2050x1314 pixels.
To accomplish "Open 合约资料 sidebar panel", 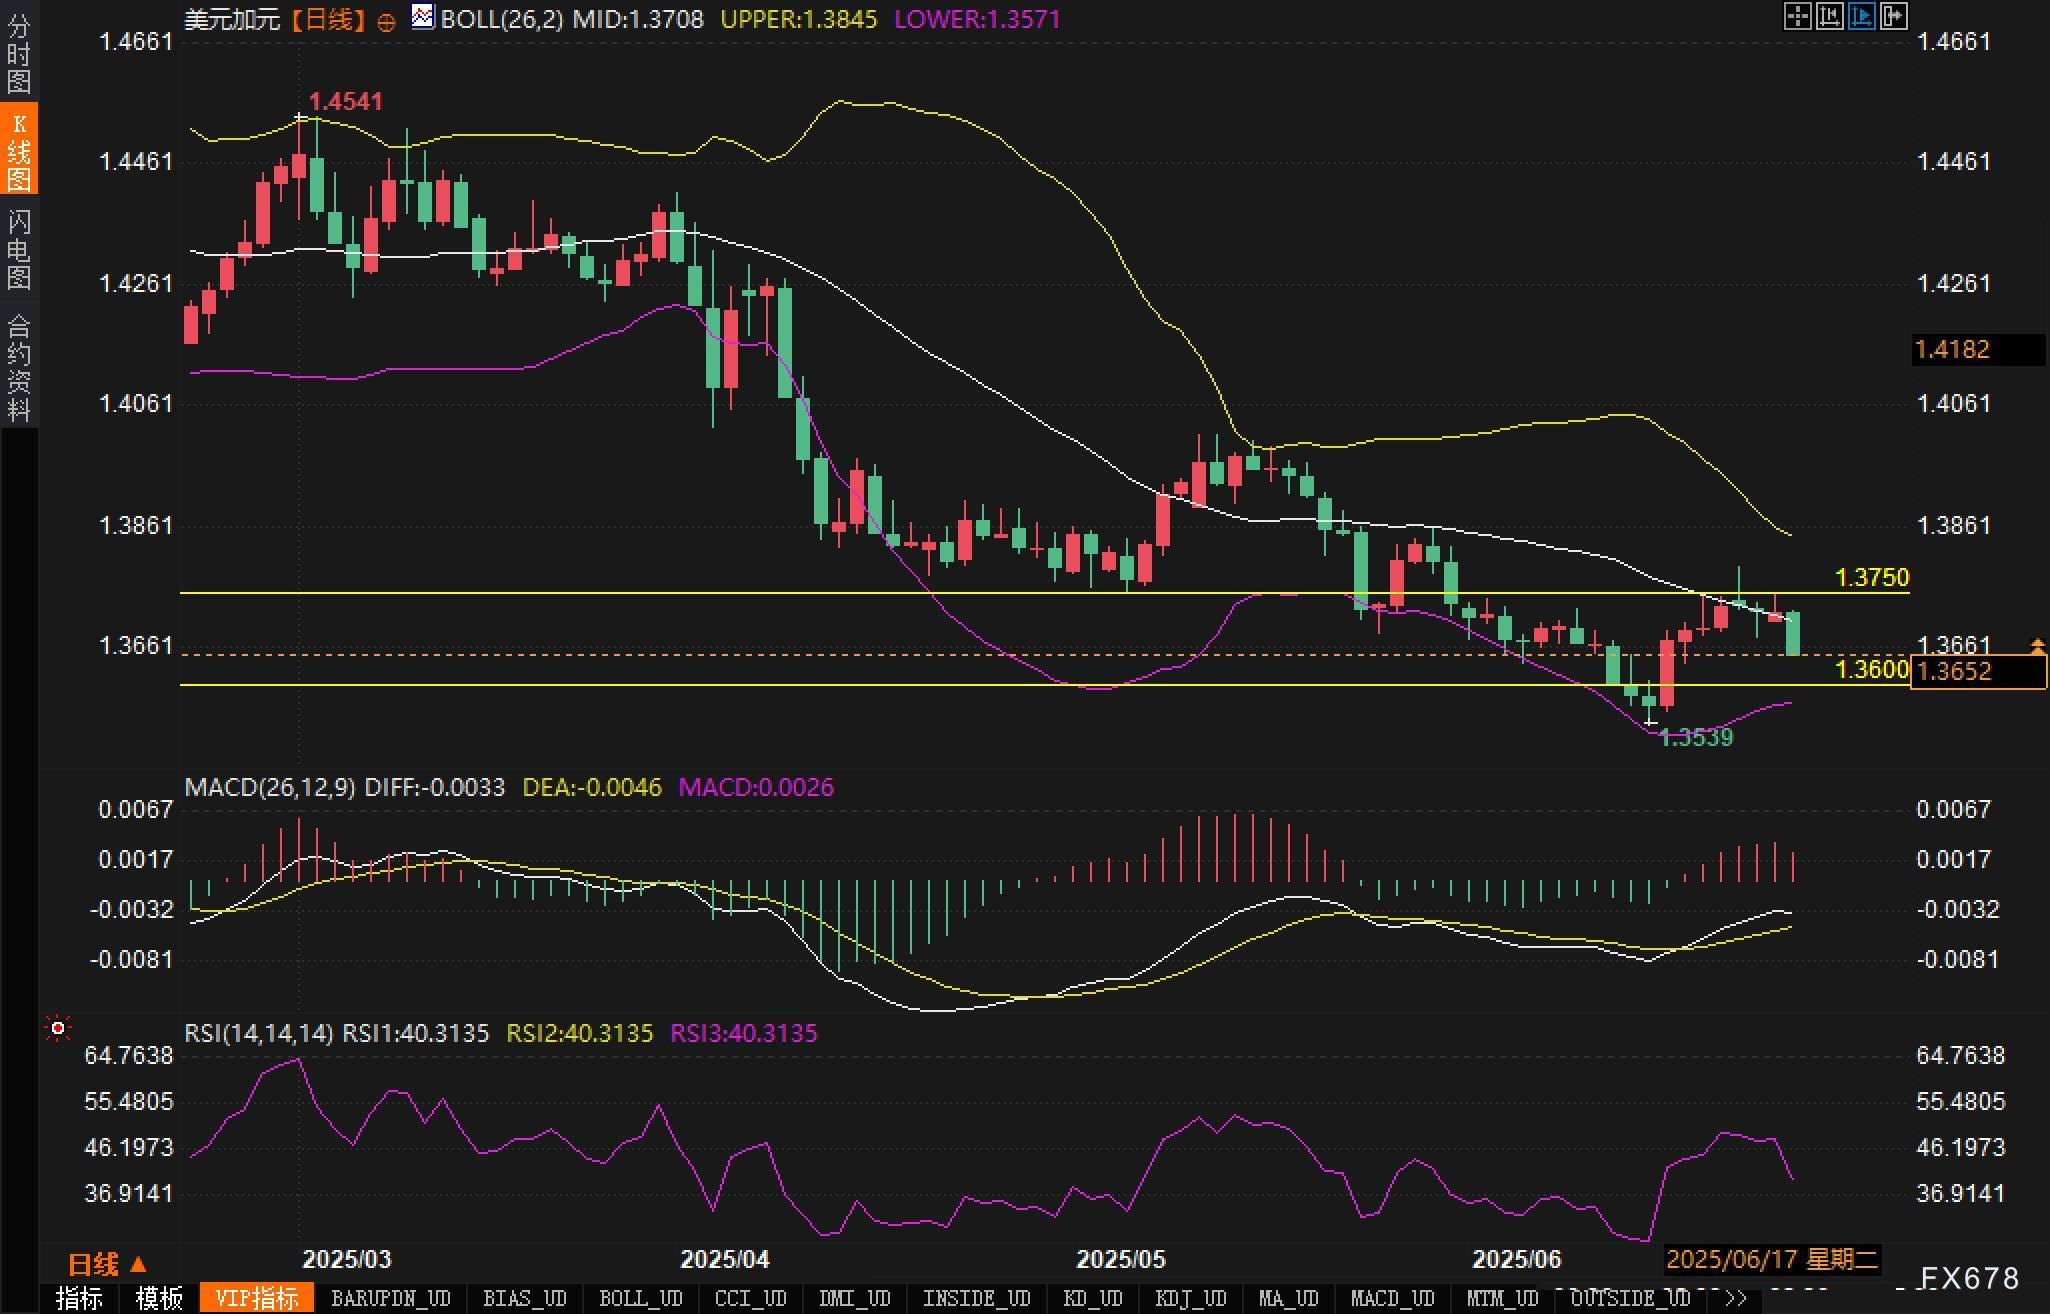I will point(18,367).
